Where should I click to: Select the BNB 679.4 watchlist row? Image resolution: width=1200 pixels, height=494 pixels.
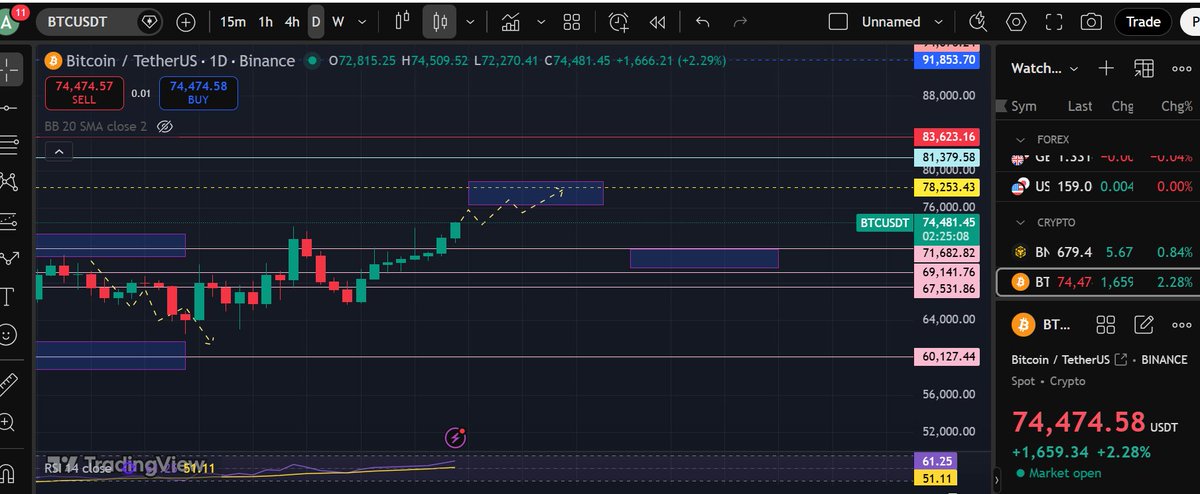(1098, 251)
